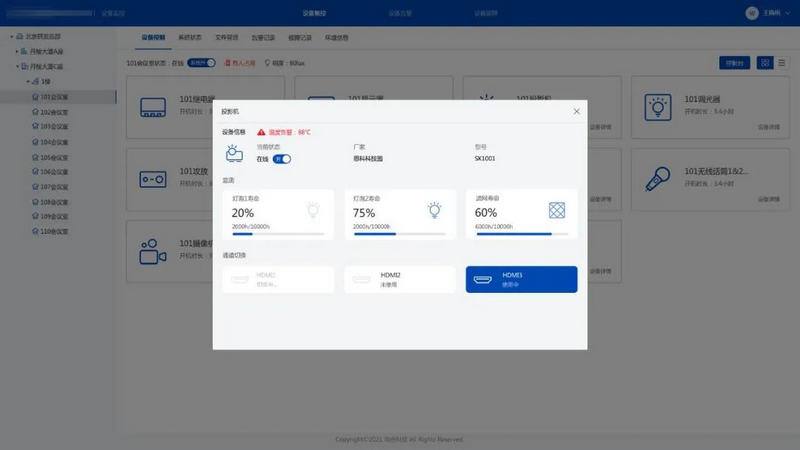
Task: Collapse the 北京研发总部 tree node
Action: coord(12,37)
